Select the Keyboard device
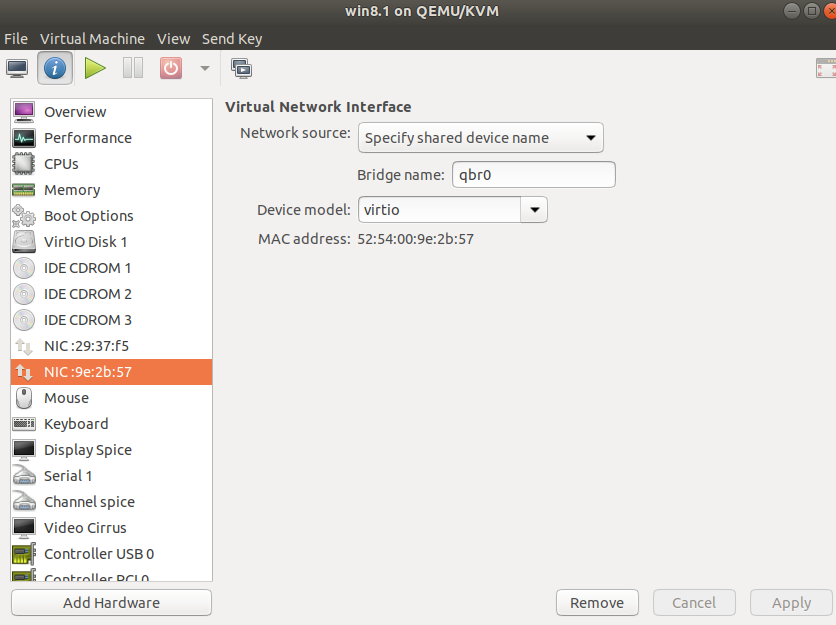 coord(111,424)
